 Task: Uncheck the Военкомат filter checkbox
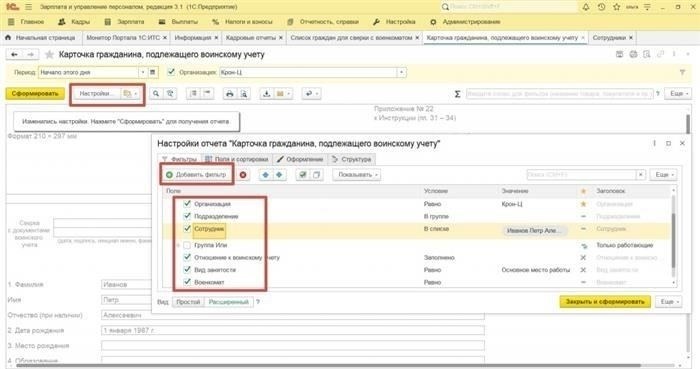[x=187, y=282]
